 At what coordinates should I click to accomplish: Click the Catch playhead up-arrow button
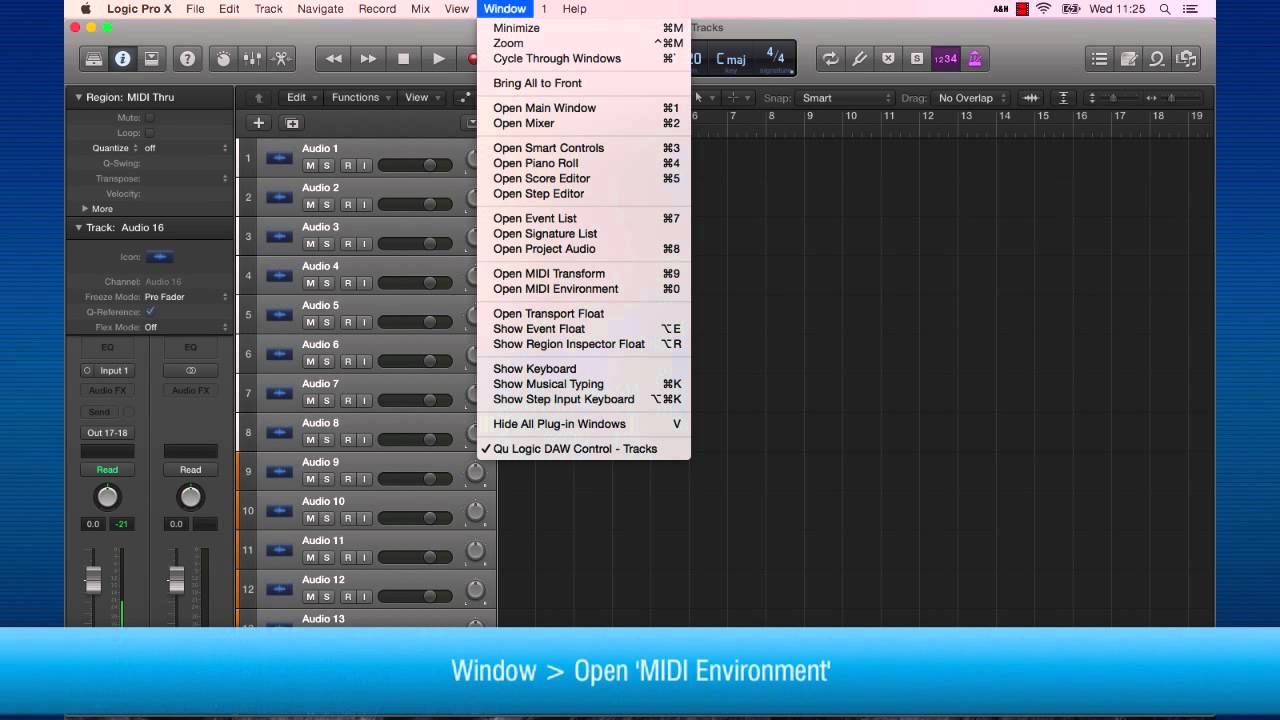tap(259, 98)
